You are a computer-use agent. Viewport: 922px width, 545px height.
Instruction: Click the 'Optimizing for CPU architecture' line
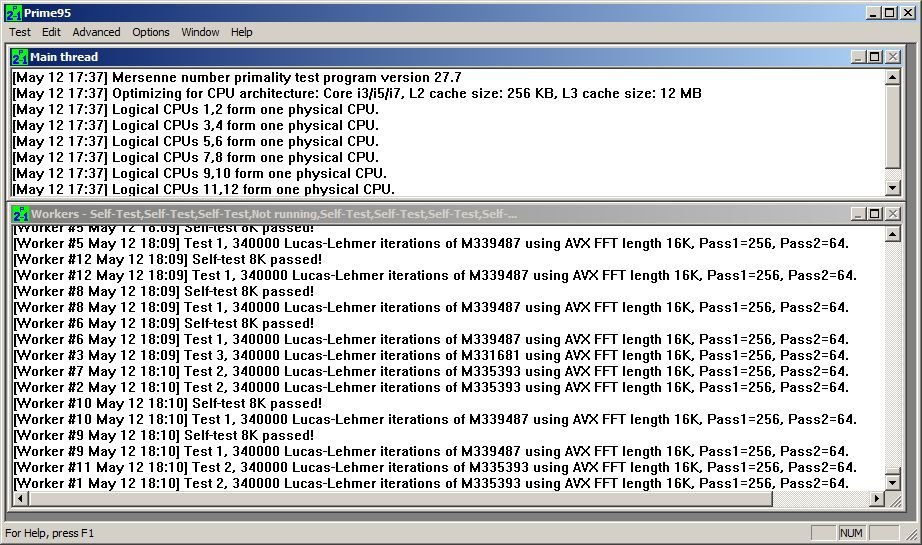pyautogui.click(x=357, y=93)
